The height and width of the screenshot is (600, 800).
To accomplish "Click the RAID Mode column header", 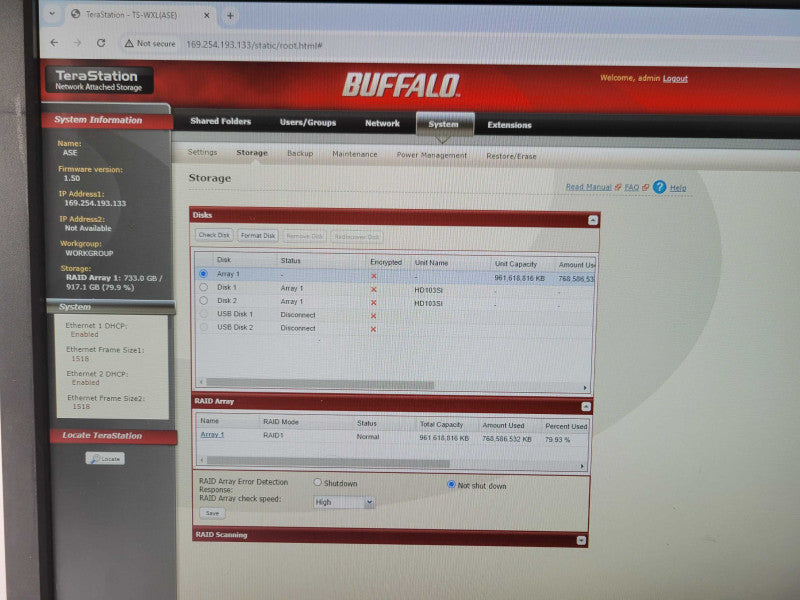I will click(x=281, y=422).
